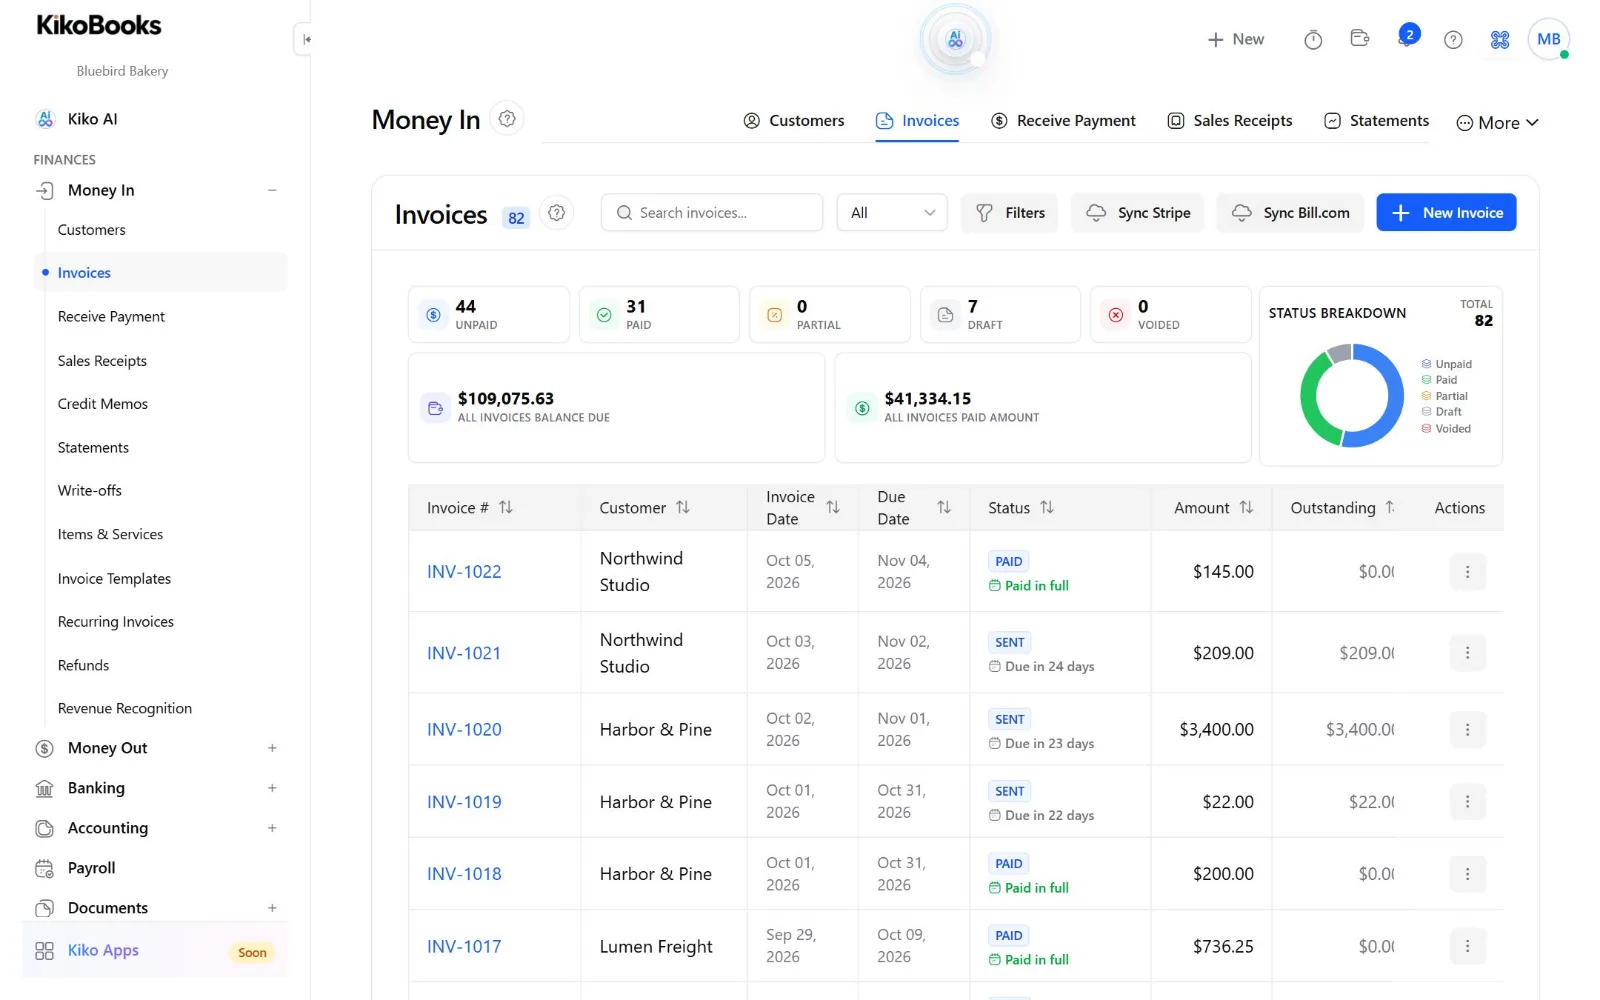Screen dimensions: 1600x1000
Task: Switch to the Statements tab
Action: 1376,121
